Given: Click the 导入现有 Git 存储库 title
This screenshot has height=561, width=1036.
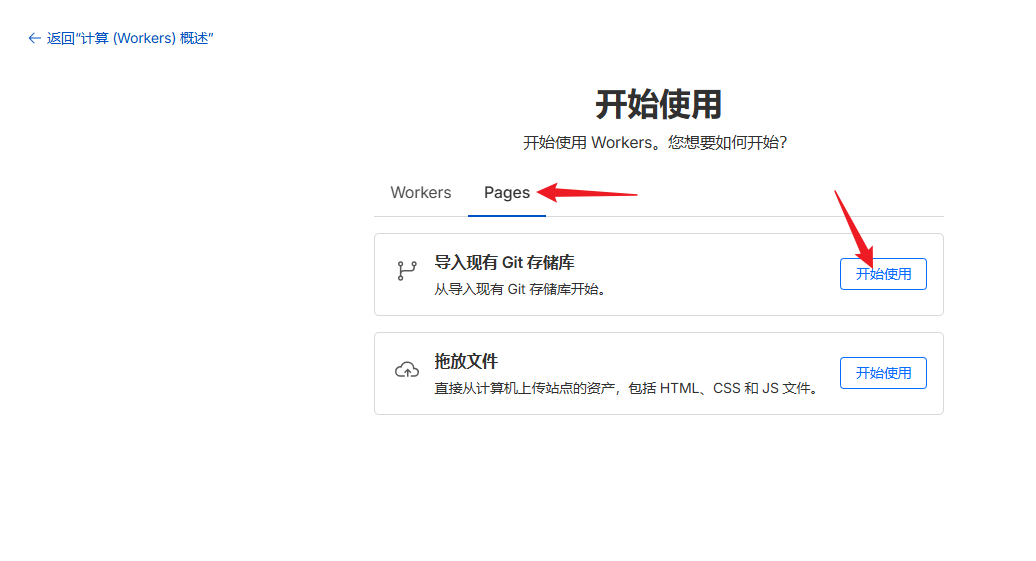Looking at the screenshot, I should [504, 263].
